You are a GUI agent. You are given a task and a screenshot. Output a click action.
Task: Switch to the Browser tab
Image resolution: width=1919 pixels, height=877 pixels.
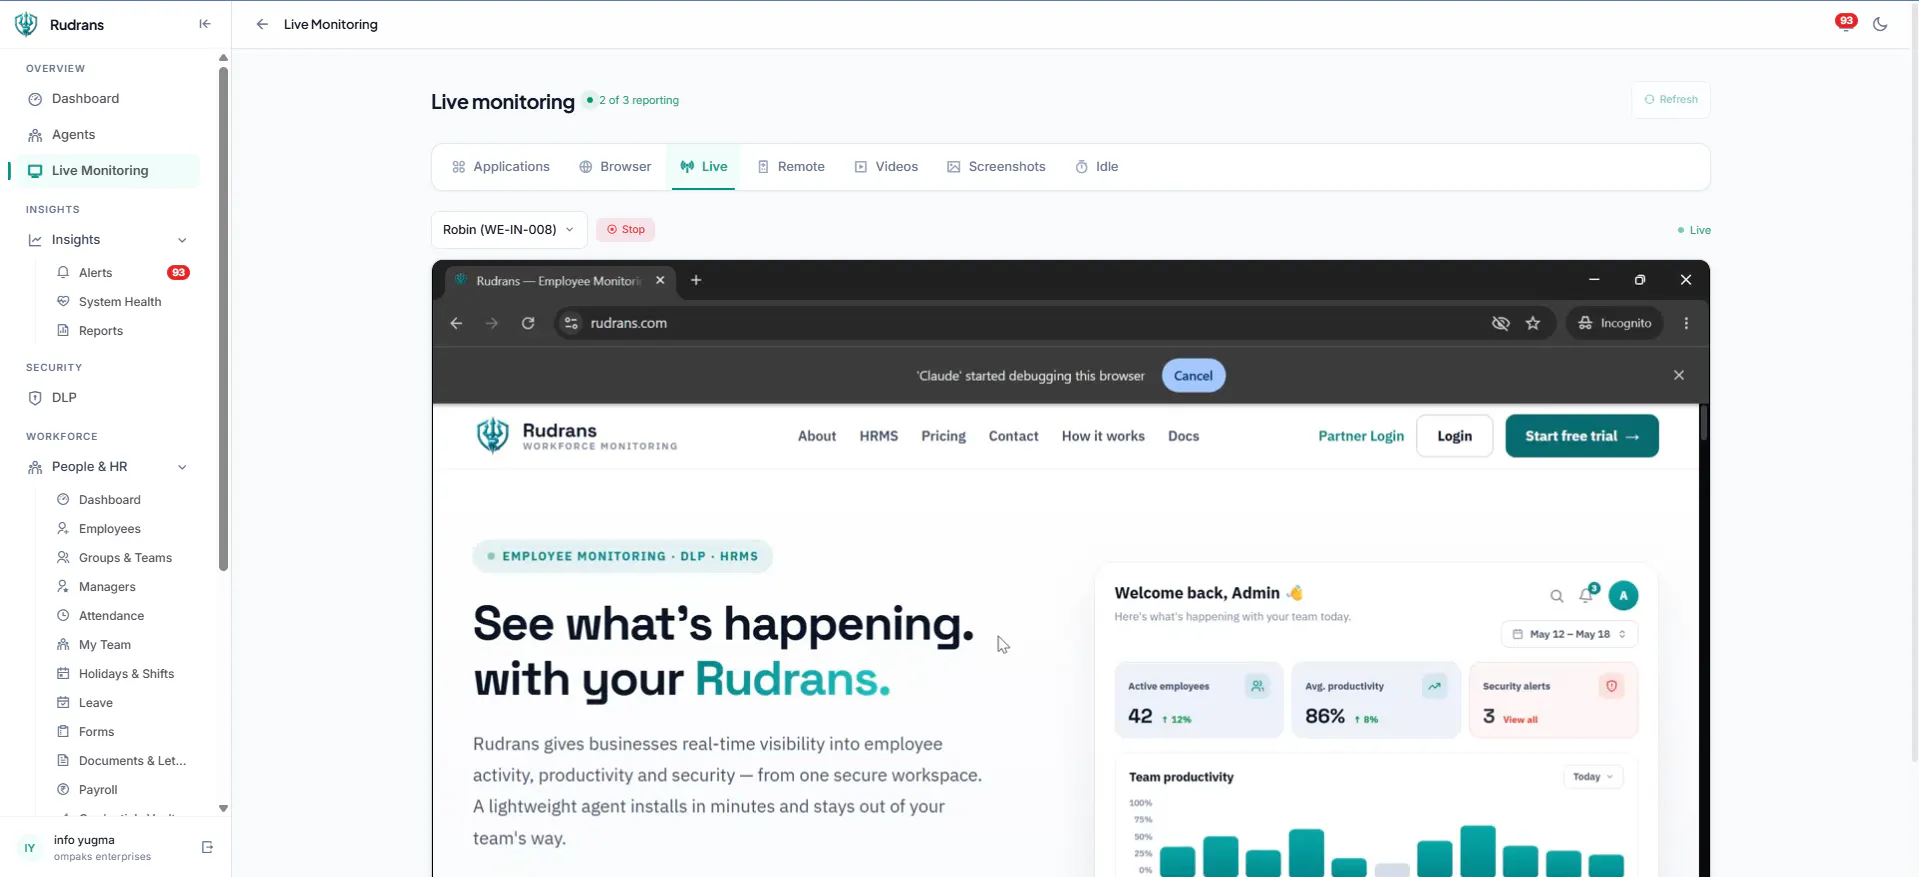point(616,167)
